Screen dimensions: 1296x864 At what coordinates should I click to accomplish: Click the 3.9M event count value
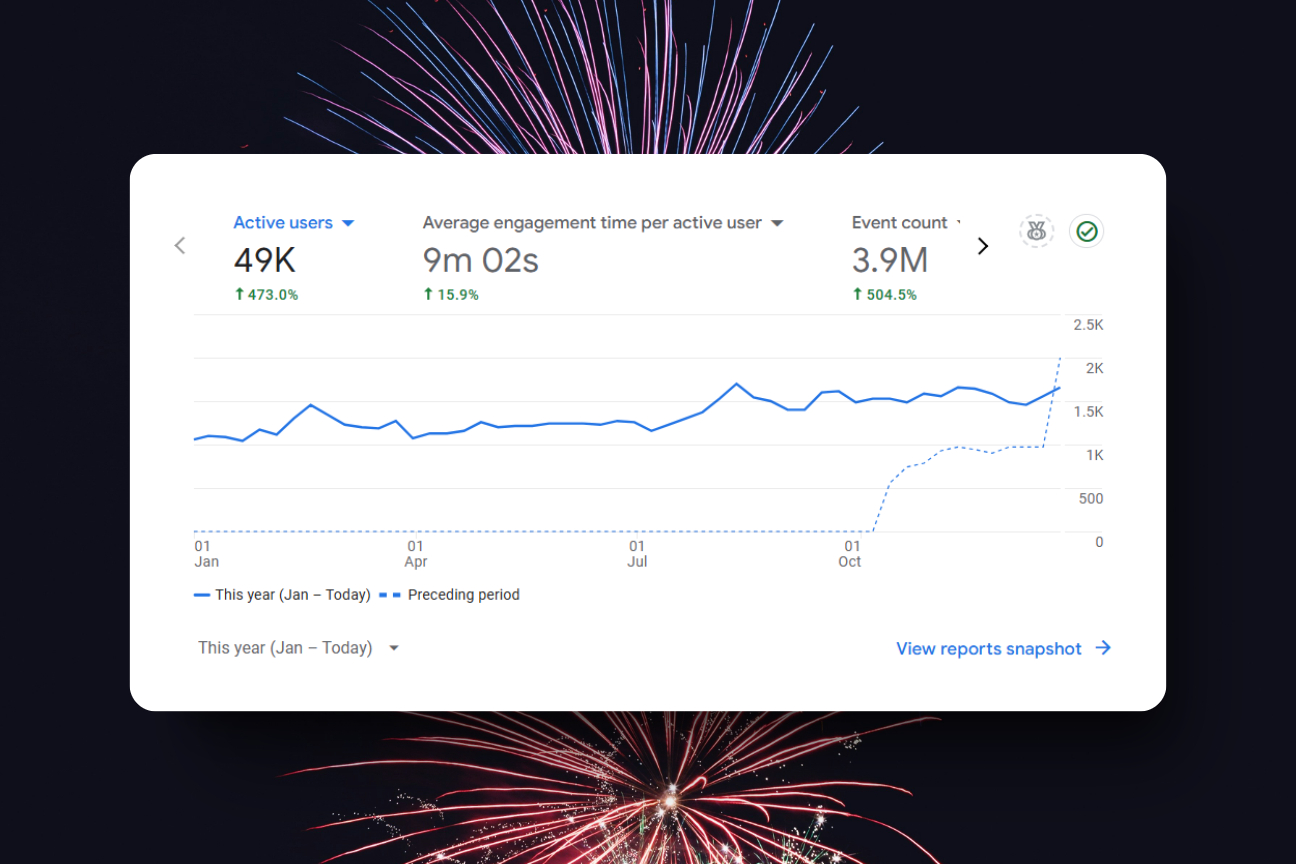pos(889,261)
